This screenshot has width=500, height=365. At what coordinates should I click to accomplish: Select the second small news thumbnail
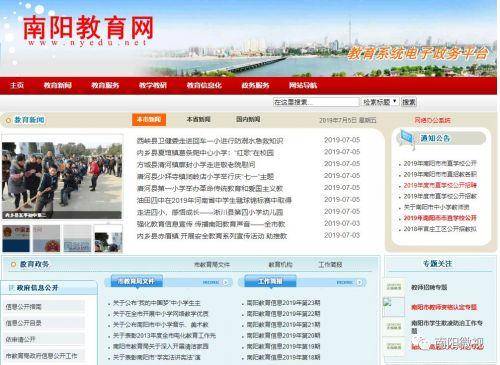click(47, 238)
